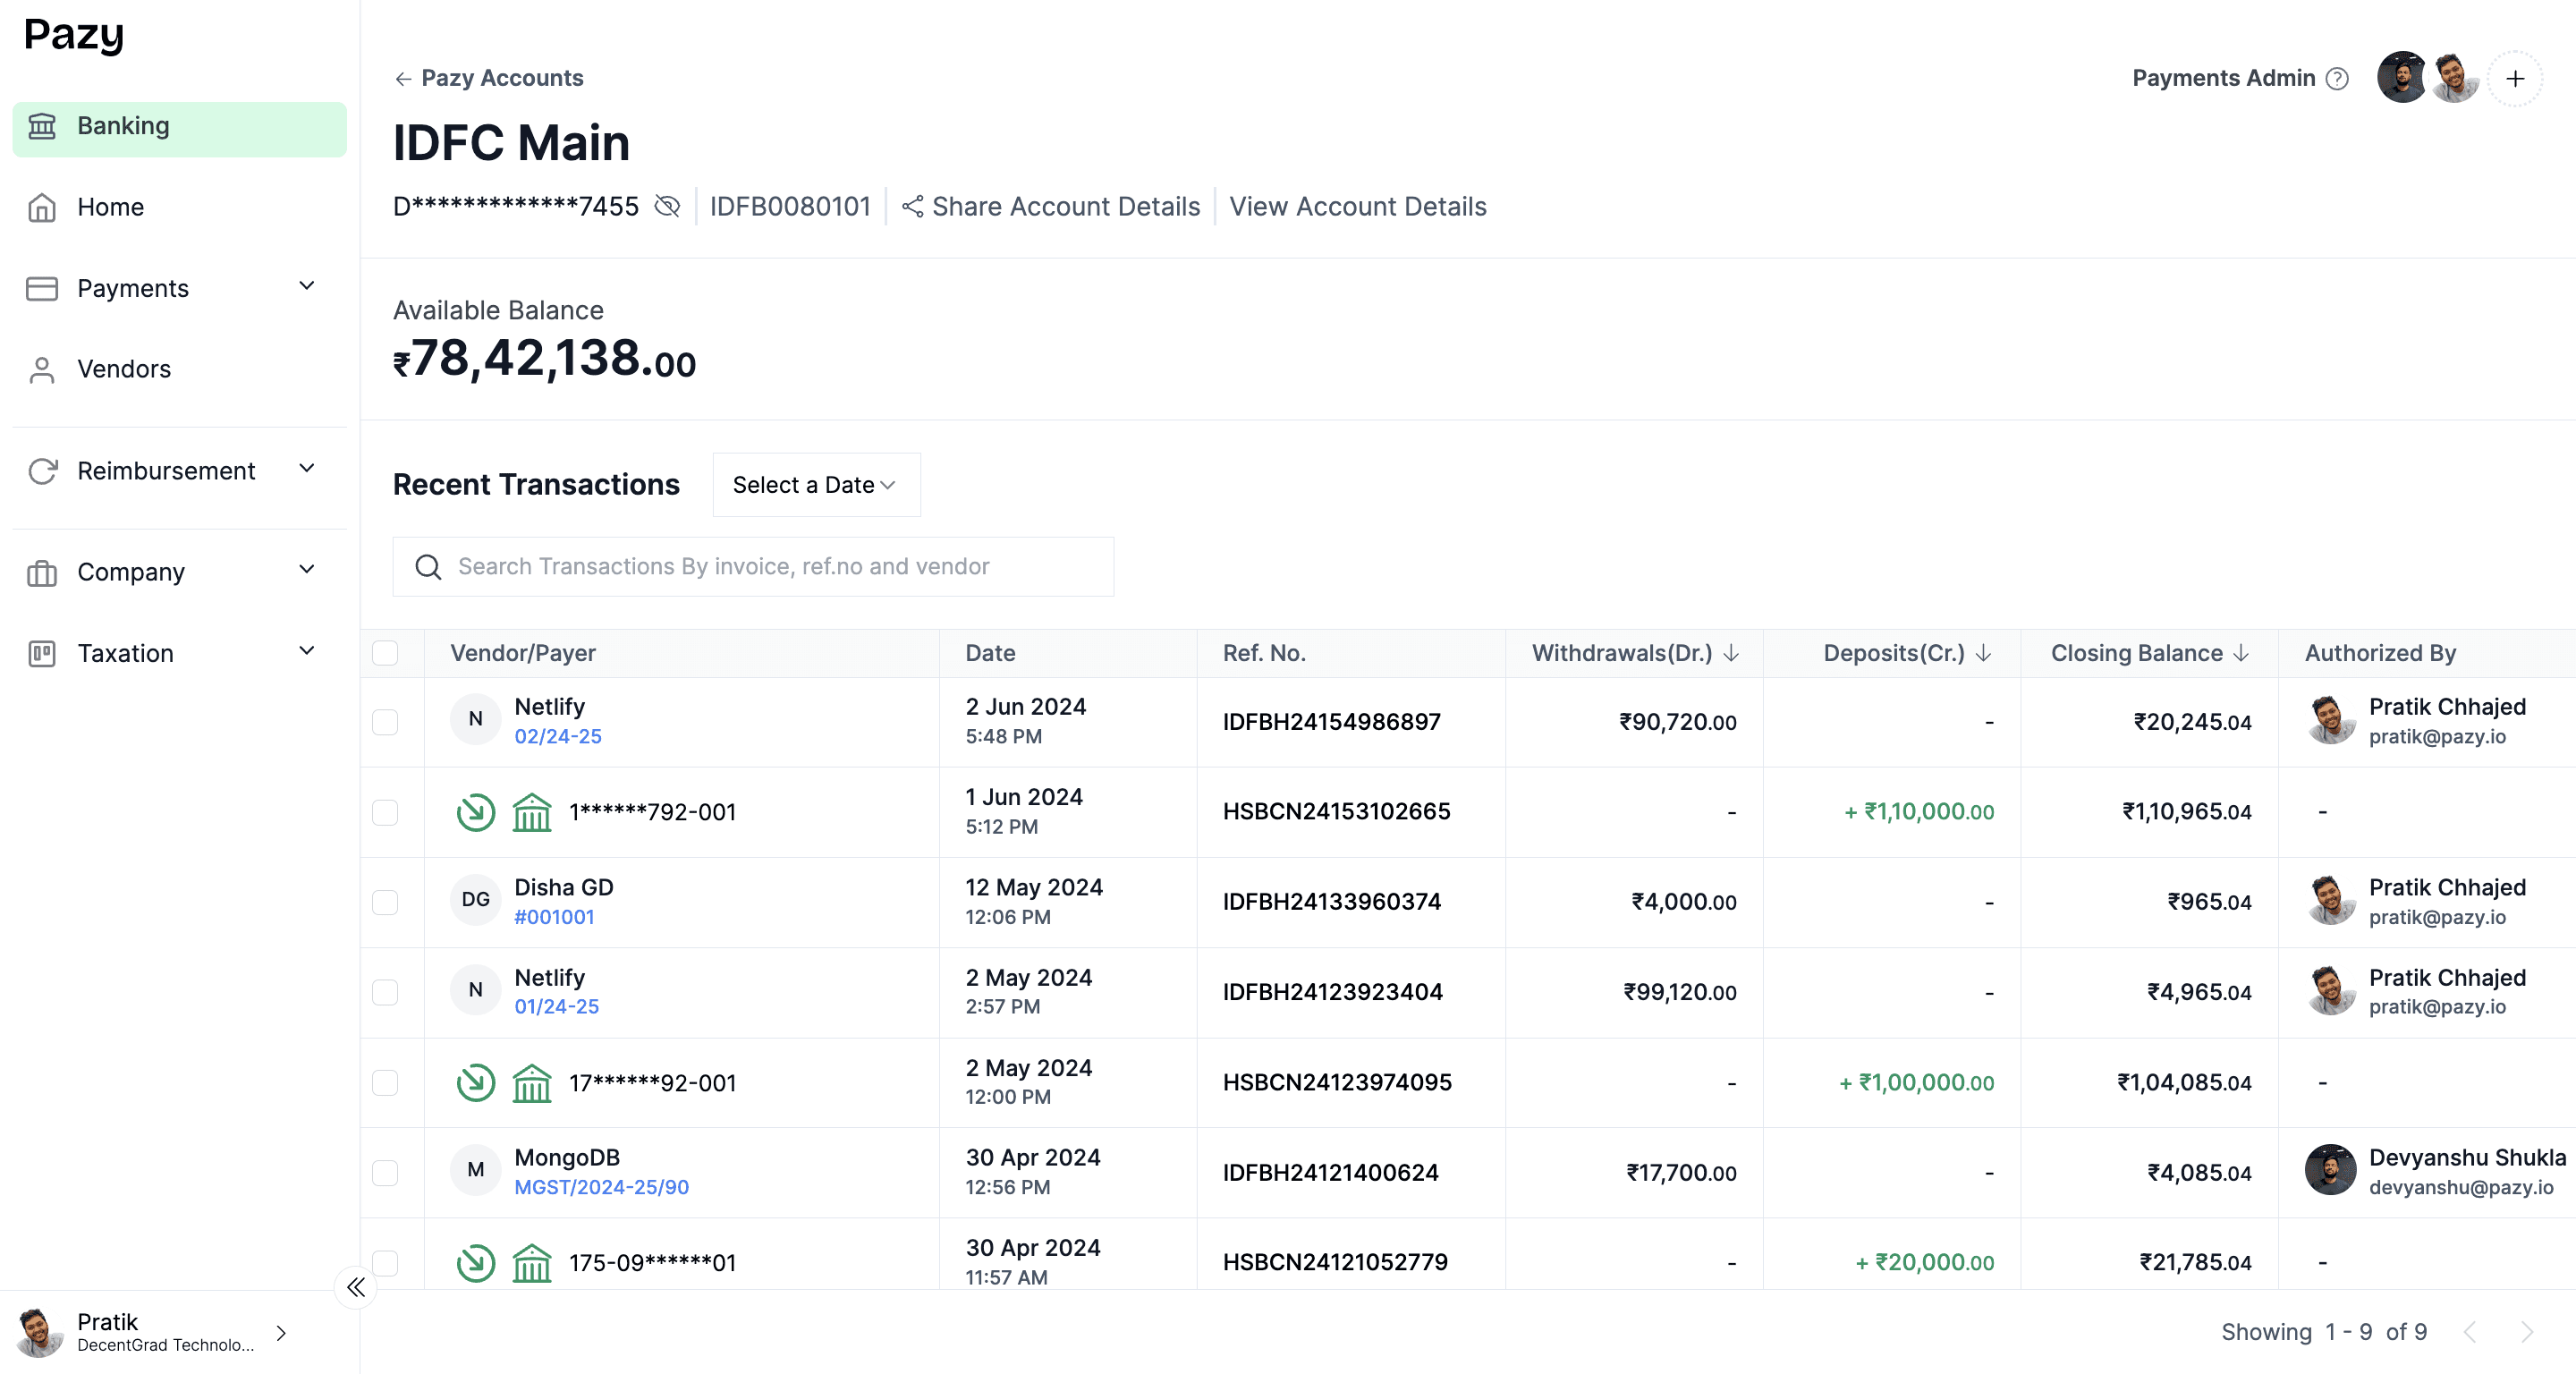Open invoice link 02/24-25 for Netlify

pyautogui.click(x=558, y=737)
